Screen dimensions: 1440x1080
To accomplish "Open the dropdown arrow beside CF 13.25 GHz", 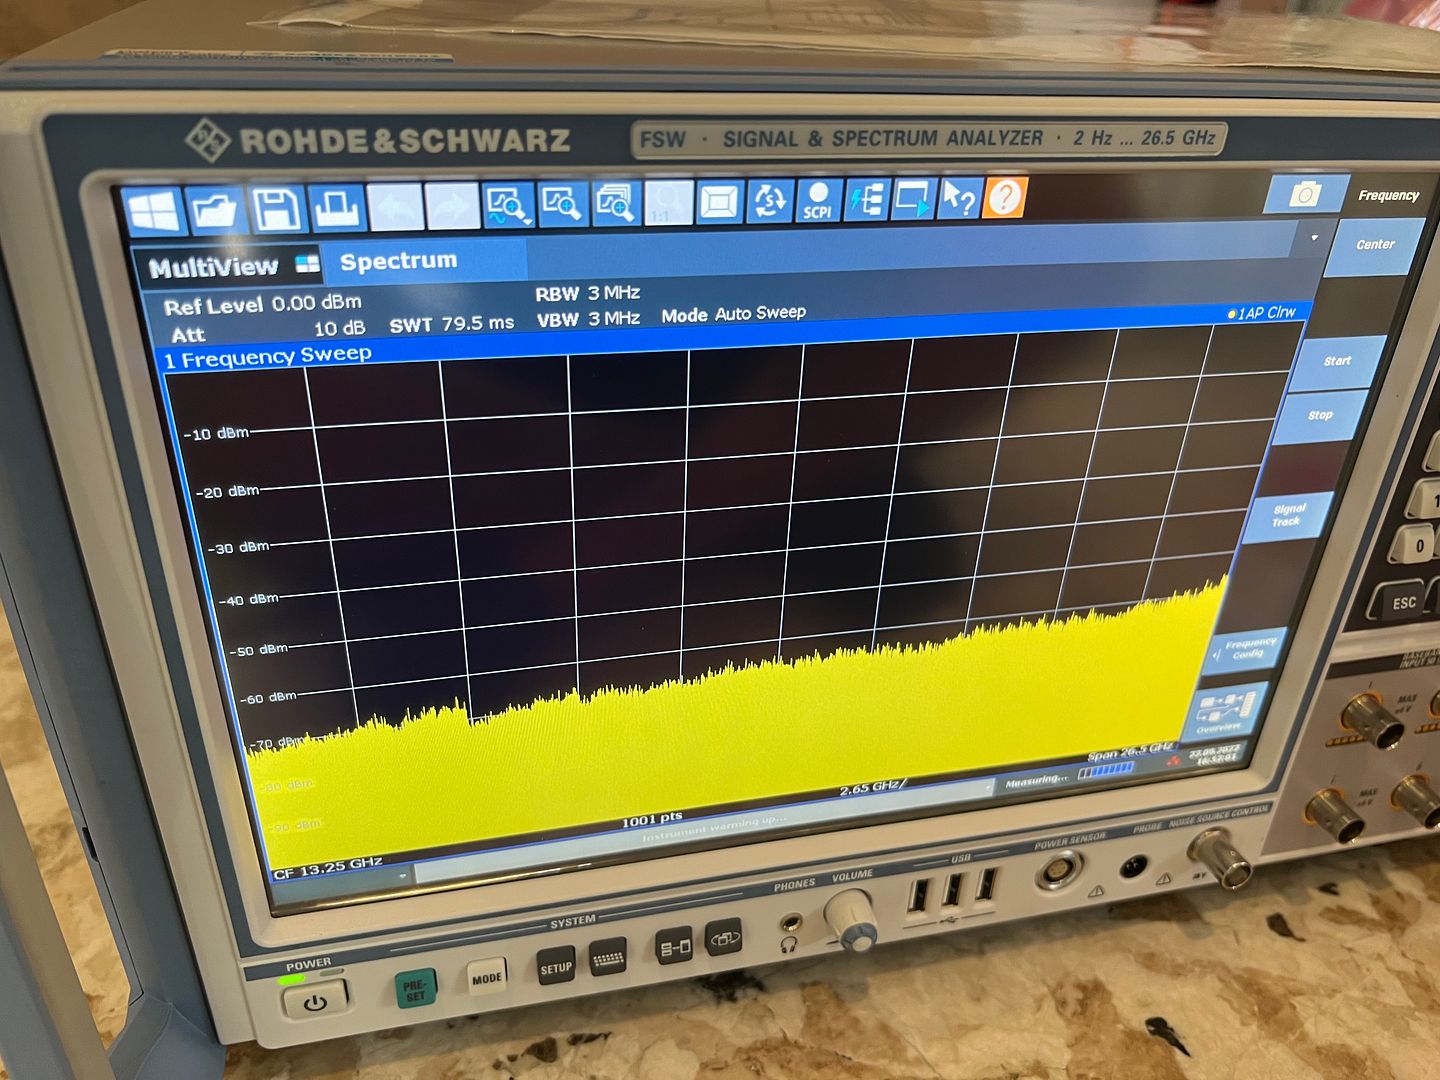I will coord(404,876).
